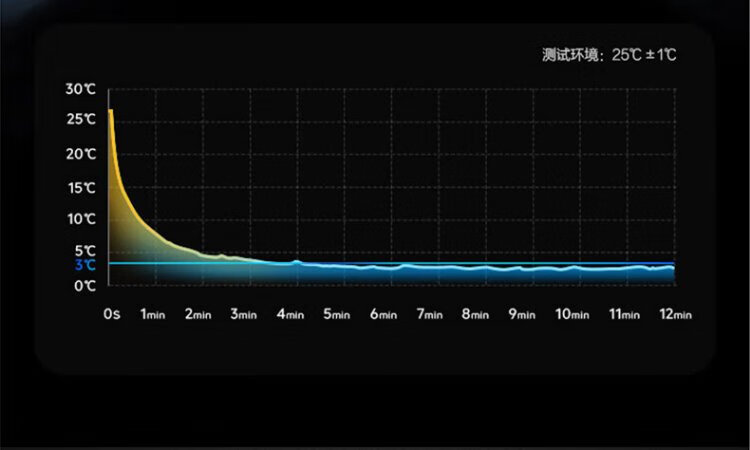Viewport: 750px width, 450px height.
Task: Select the 4min time axis label
Action: point(290,314)
